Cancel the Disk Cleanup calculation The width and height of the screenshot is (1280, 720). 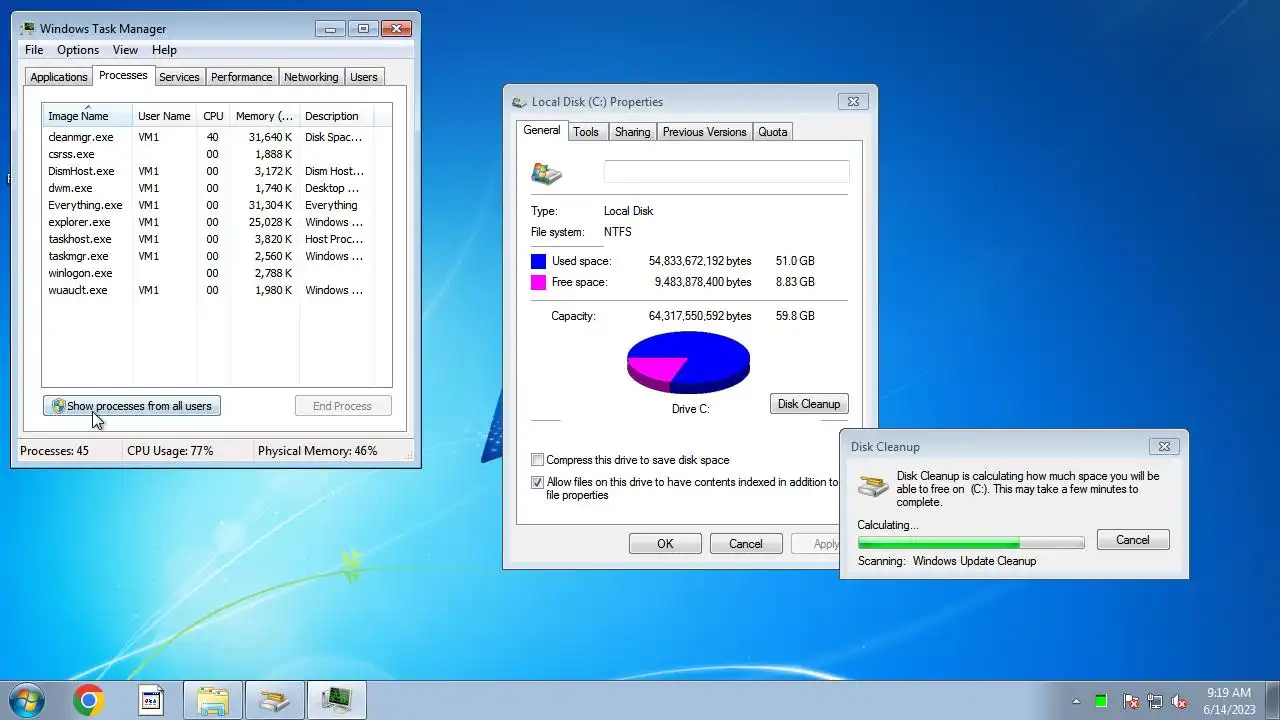[1133, 540]
